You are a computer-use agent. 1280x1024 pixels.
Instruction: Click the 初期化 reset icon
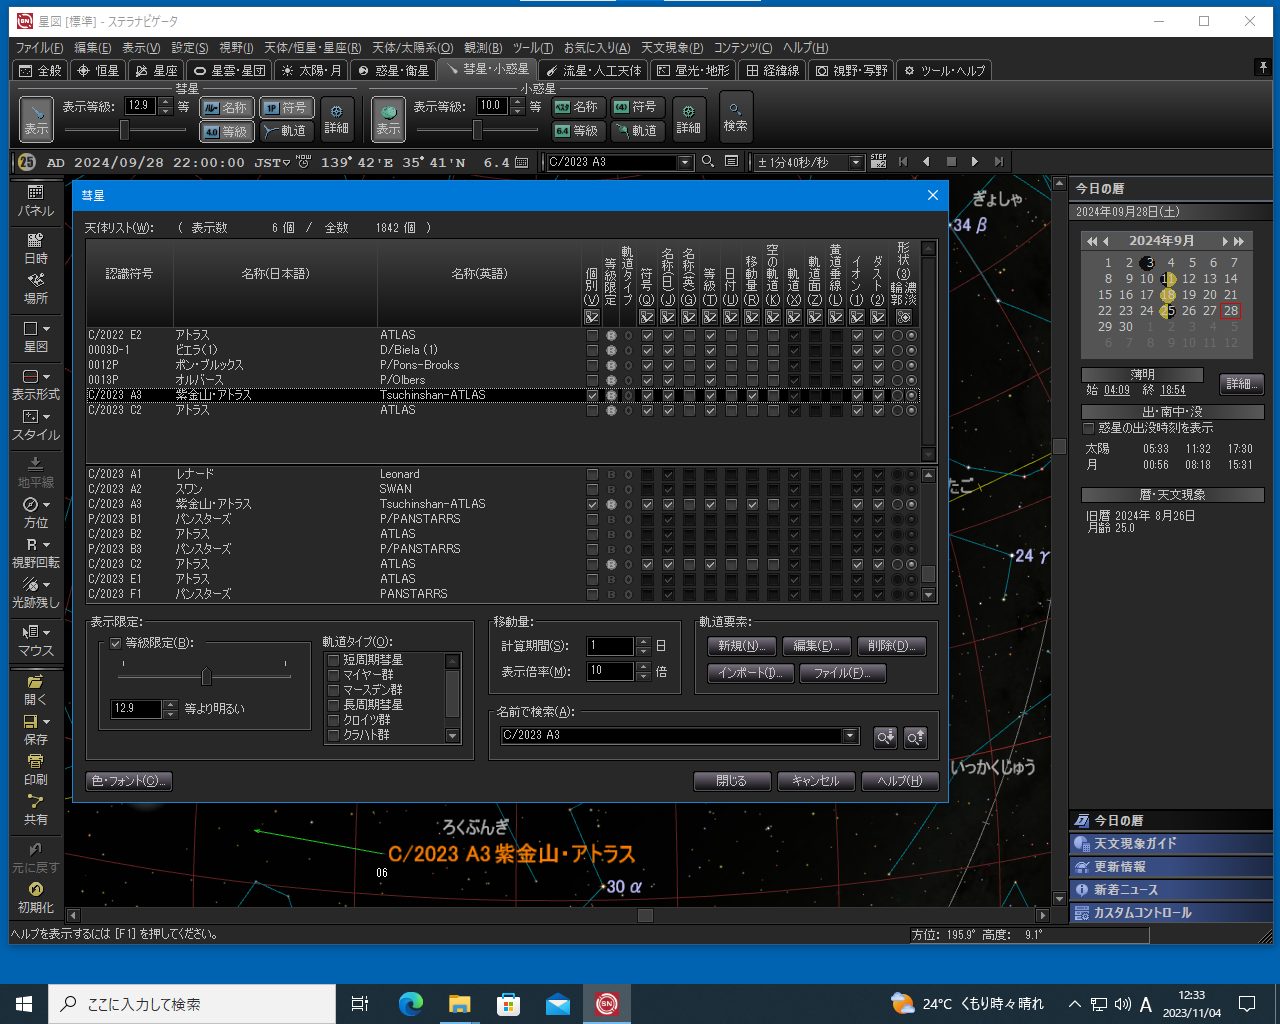click(x=35, y=897)
